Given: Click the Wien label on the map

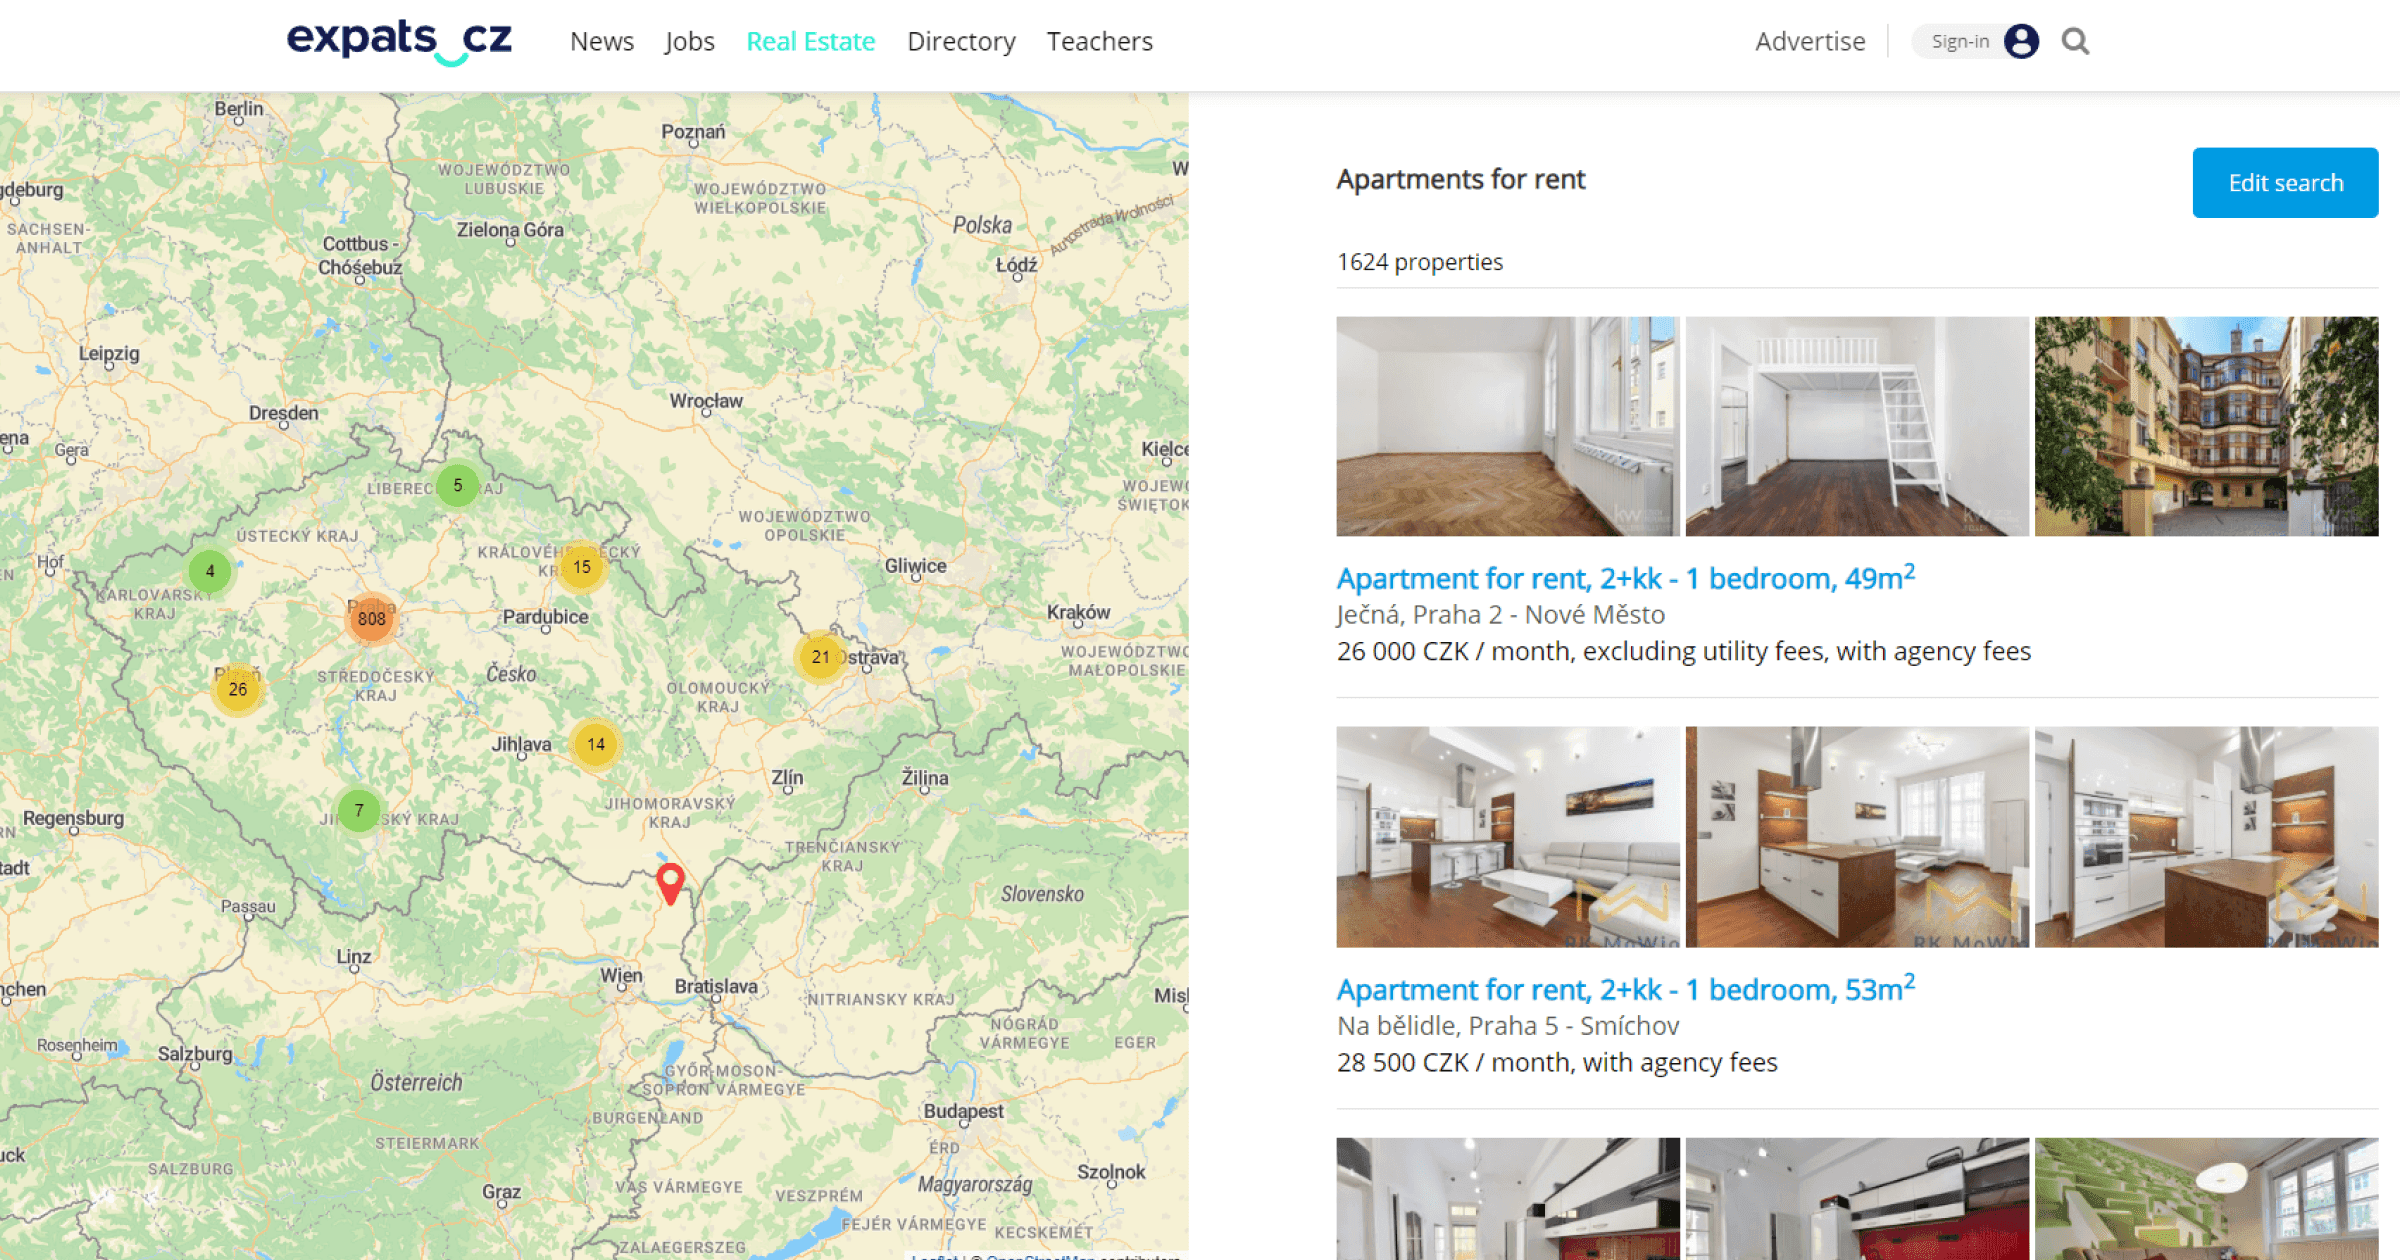Looking at the screenshot, I should coord(621,975).
